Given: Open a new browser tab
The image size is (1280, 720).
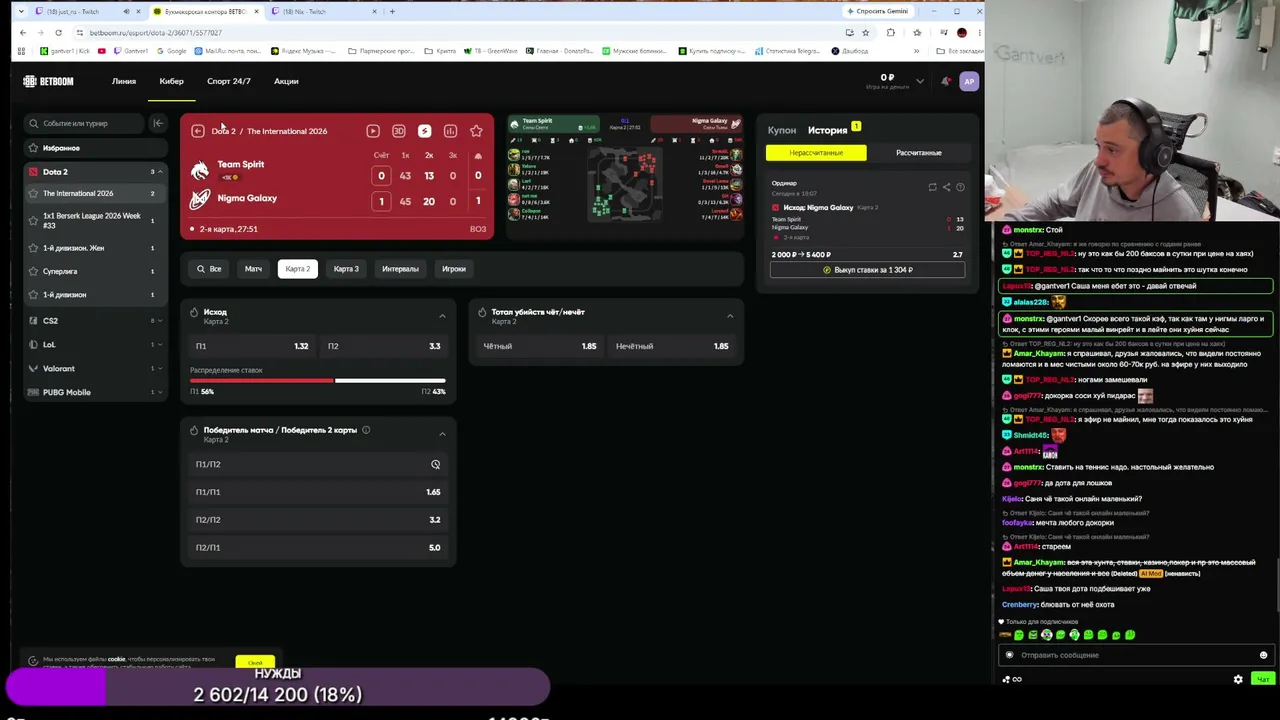Looking at the screenshot, I should pos(392,11).
